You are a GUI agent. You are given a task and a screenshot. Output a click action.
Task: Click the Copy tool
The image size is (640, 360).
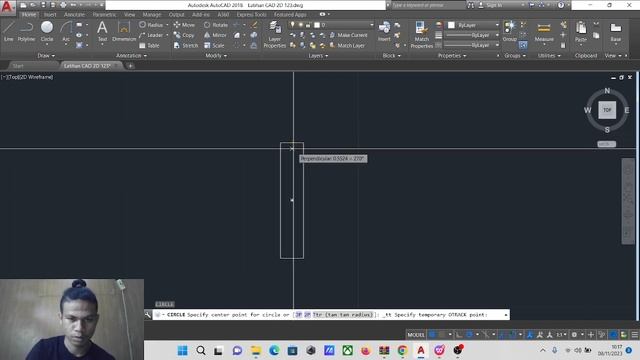click(x=184, y=35)
